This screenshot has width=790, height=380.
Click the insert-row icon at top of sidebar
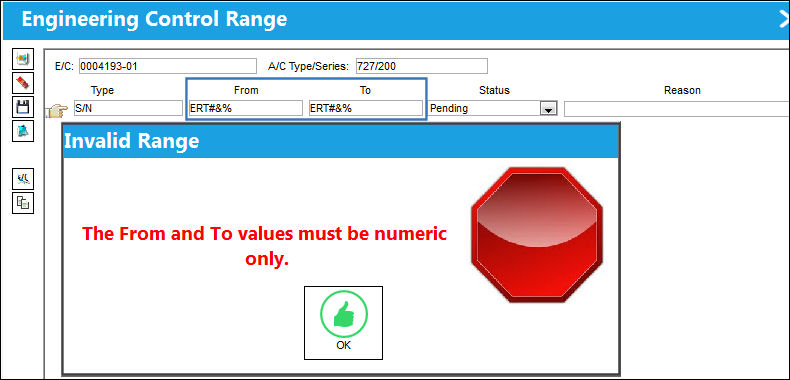point(23,59)
